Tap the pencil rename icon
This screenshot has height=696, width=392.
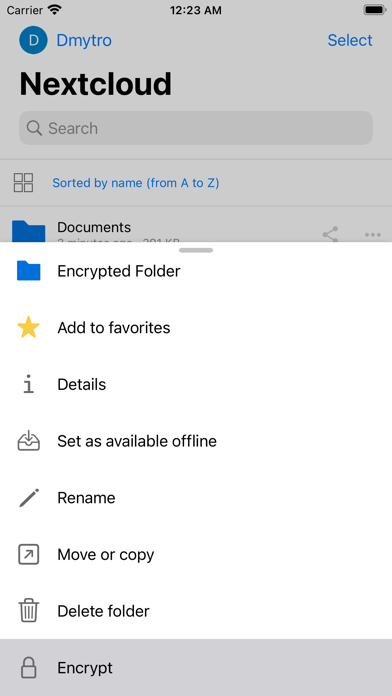click(x=29, y=498)
